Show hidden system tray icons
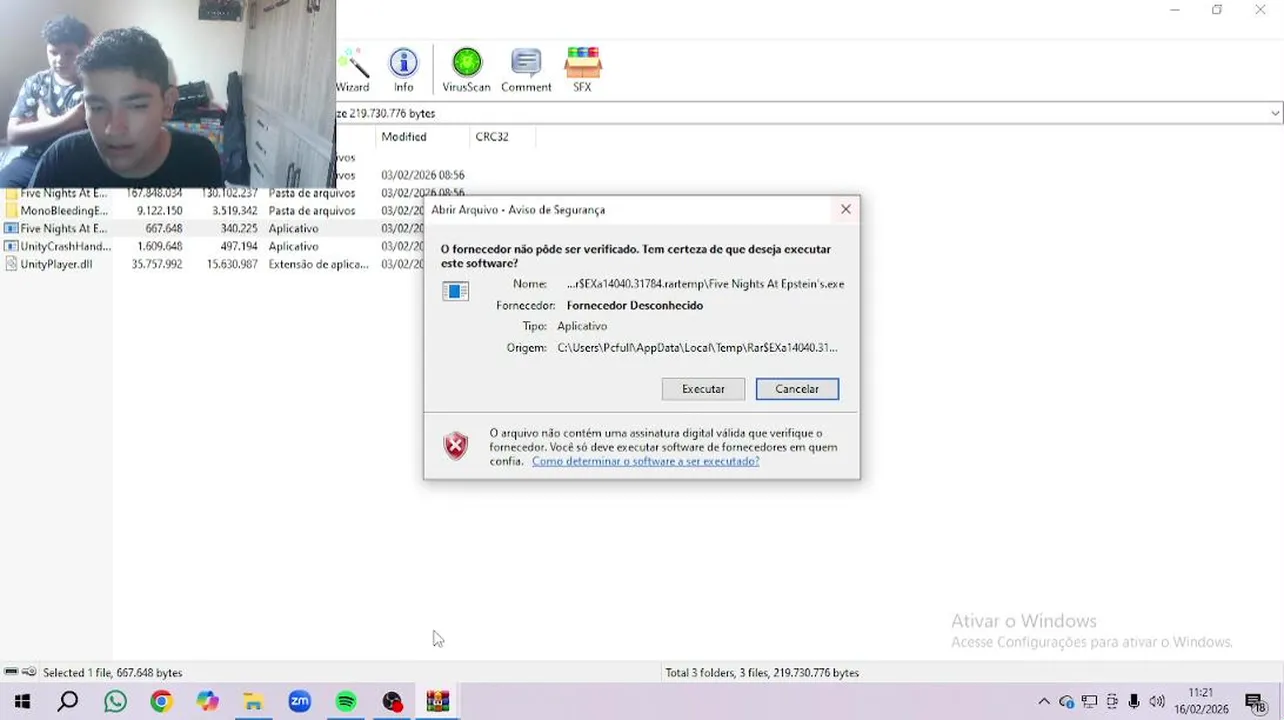This screenshot has width=1284, height=720. point(1044,702)
